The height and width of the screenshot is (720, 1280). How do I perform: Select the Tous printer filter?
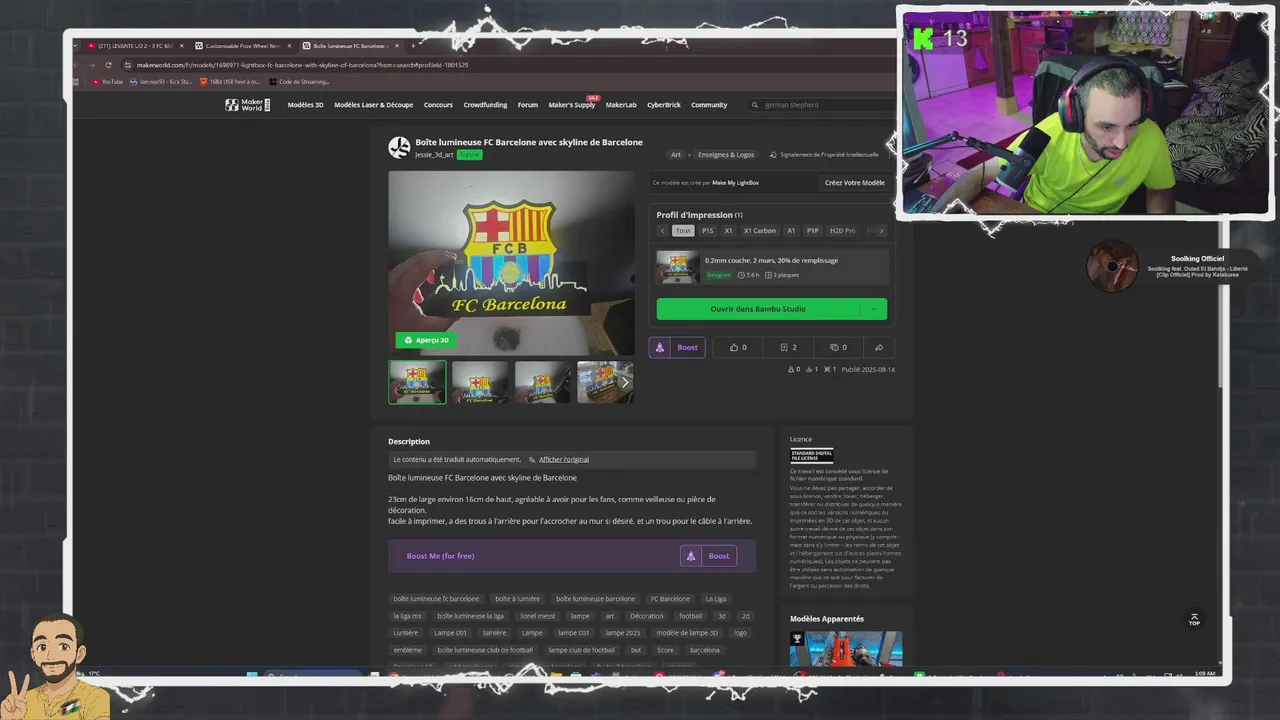pos(683,230)
